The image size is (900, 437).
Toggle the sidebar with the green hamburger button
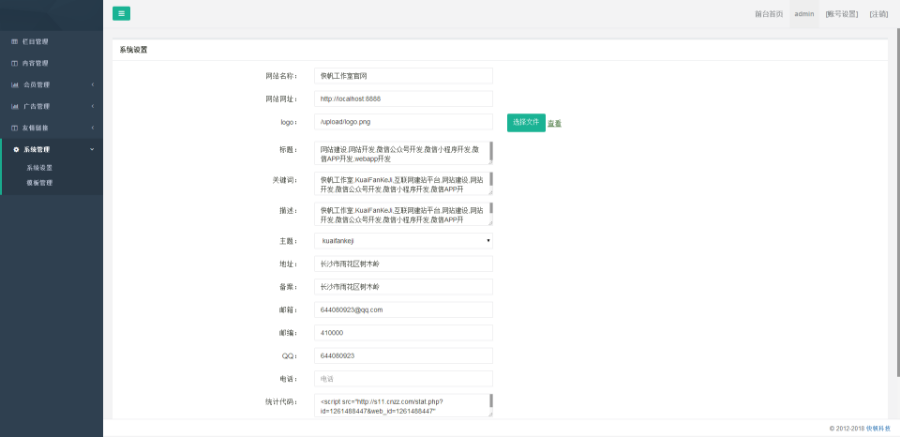pos(121,14)
